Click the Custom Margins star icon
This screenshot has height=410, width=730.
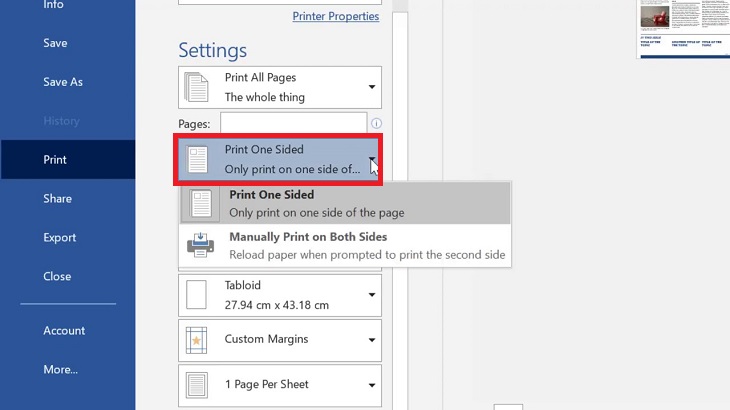click(197, 340)
